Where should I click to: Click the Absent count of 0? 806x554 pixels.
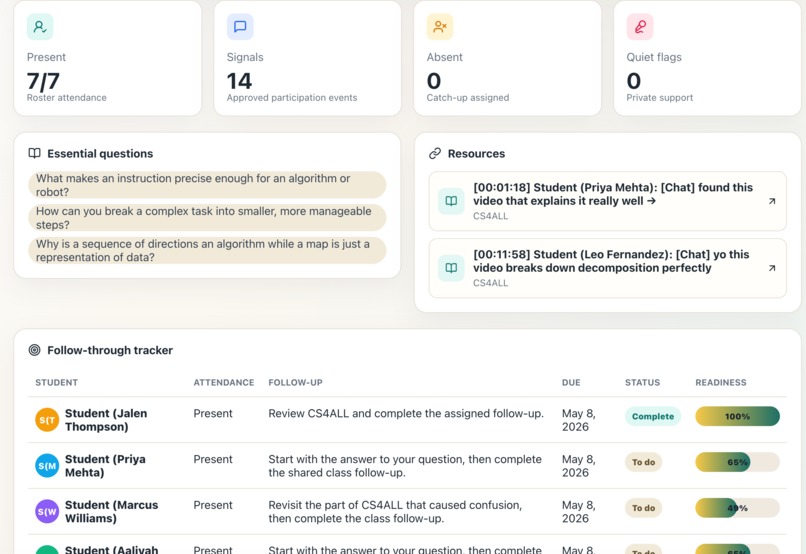[434, 81]
